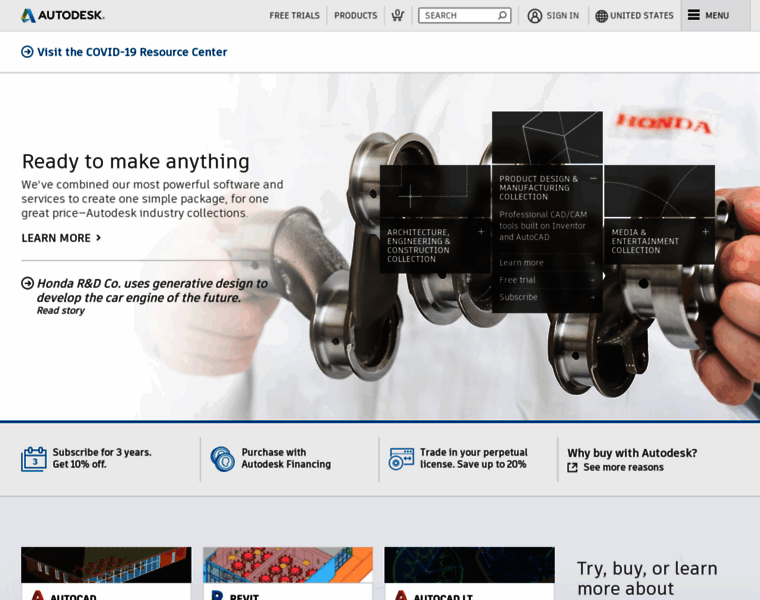Viewport: 760px width, 600px height.
Task: Click the See more reasons link
Action: point(623,467)
